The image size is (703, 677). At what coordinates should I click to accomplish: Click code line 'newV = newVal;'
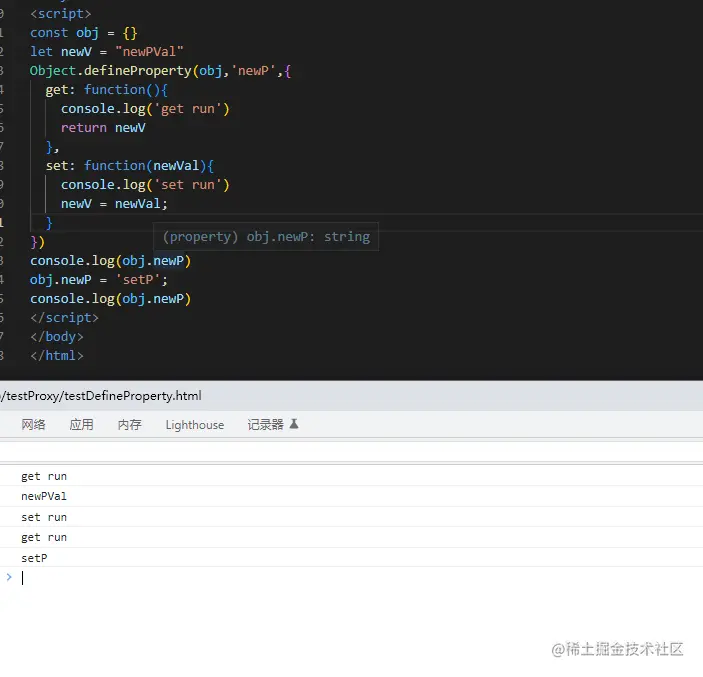(x=114, y=204)
